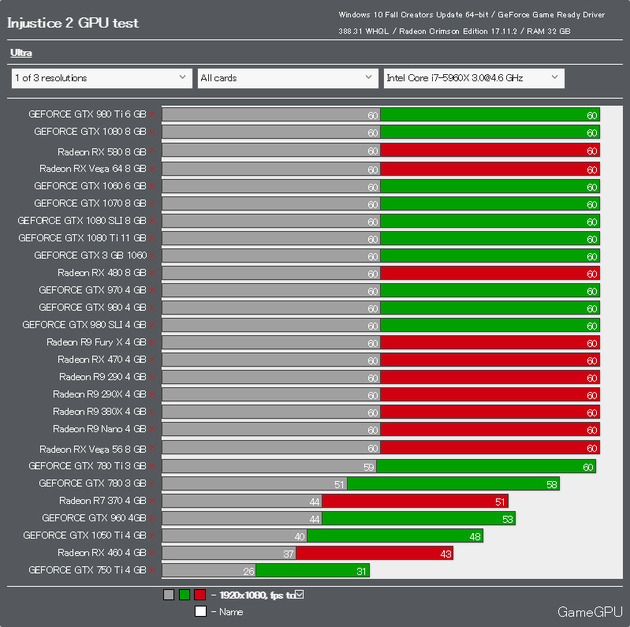
Task: Remove Radeon RX 480 8 GB with red X
Action: (x=152, y=273)
